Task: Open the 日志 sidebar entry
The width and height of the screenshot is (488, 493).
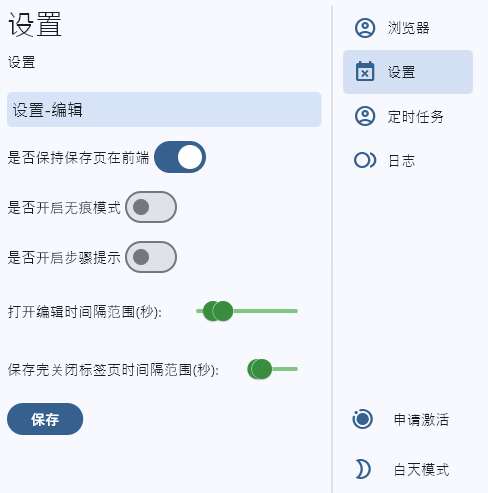Action: point(408,160)
